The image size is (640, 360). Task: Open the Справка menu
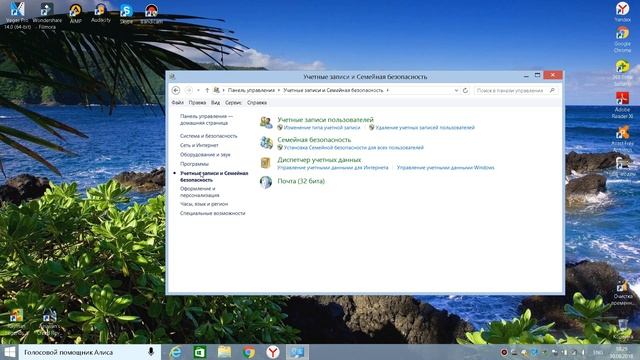257,102
